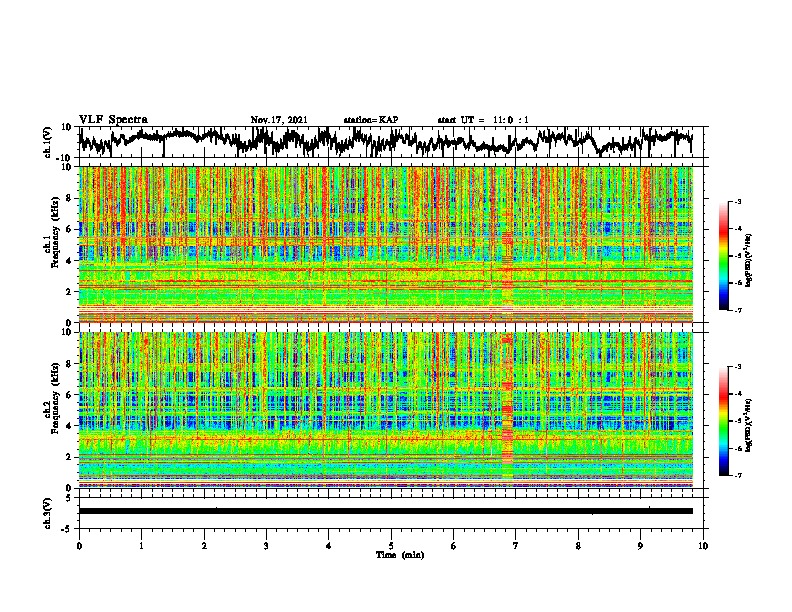Click the "-7" label on the ch.2 color bar
The width and height of the screenshot is (792, 612).
[x=738, y=475]
